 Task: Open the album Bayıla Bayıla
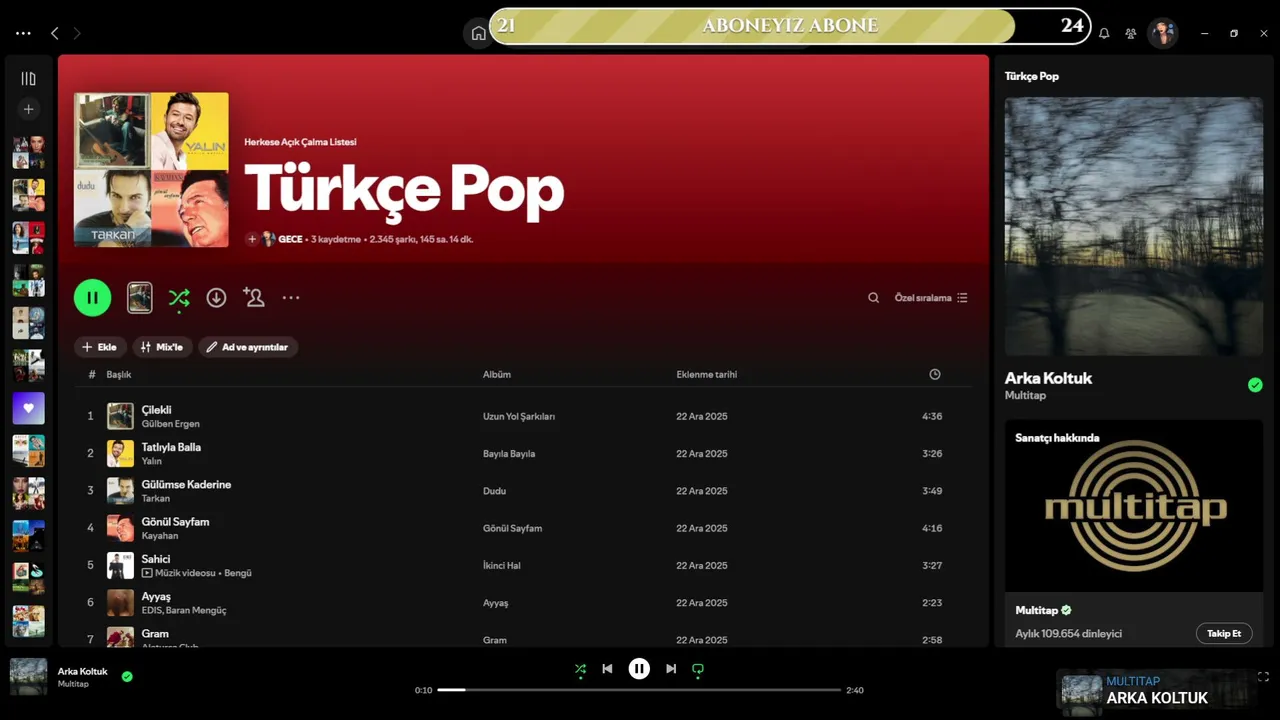click(x=509, y=454)
